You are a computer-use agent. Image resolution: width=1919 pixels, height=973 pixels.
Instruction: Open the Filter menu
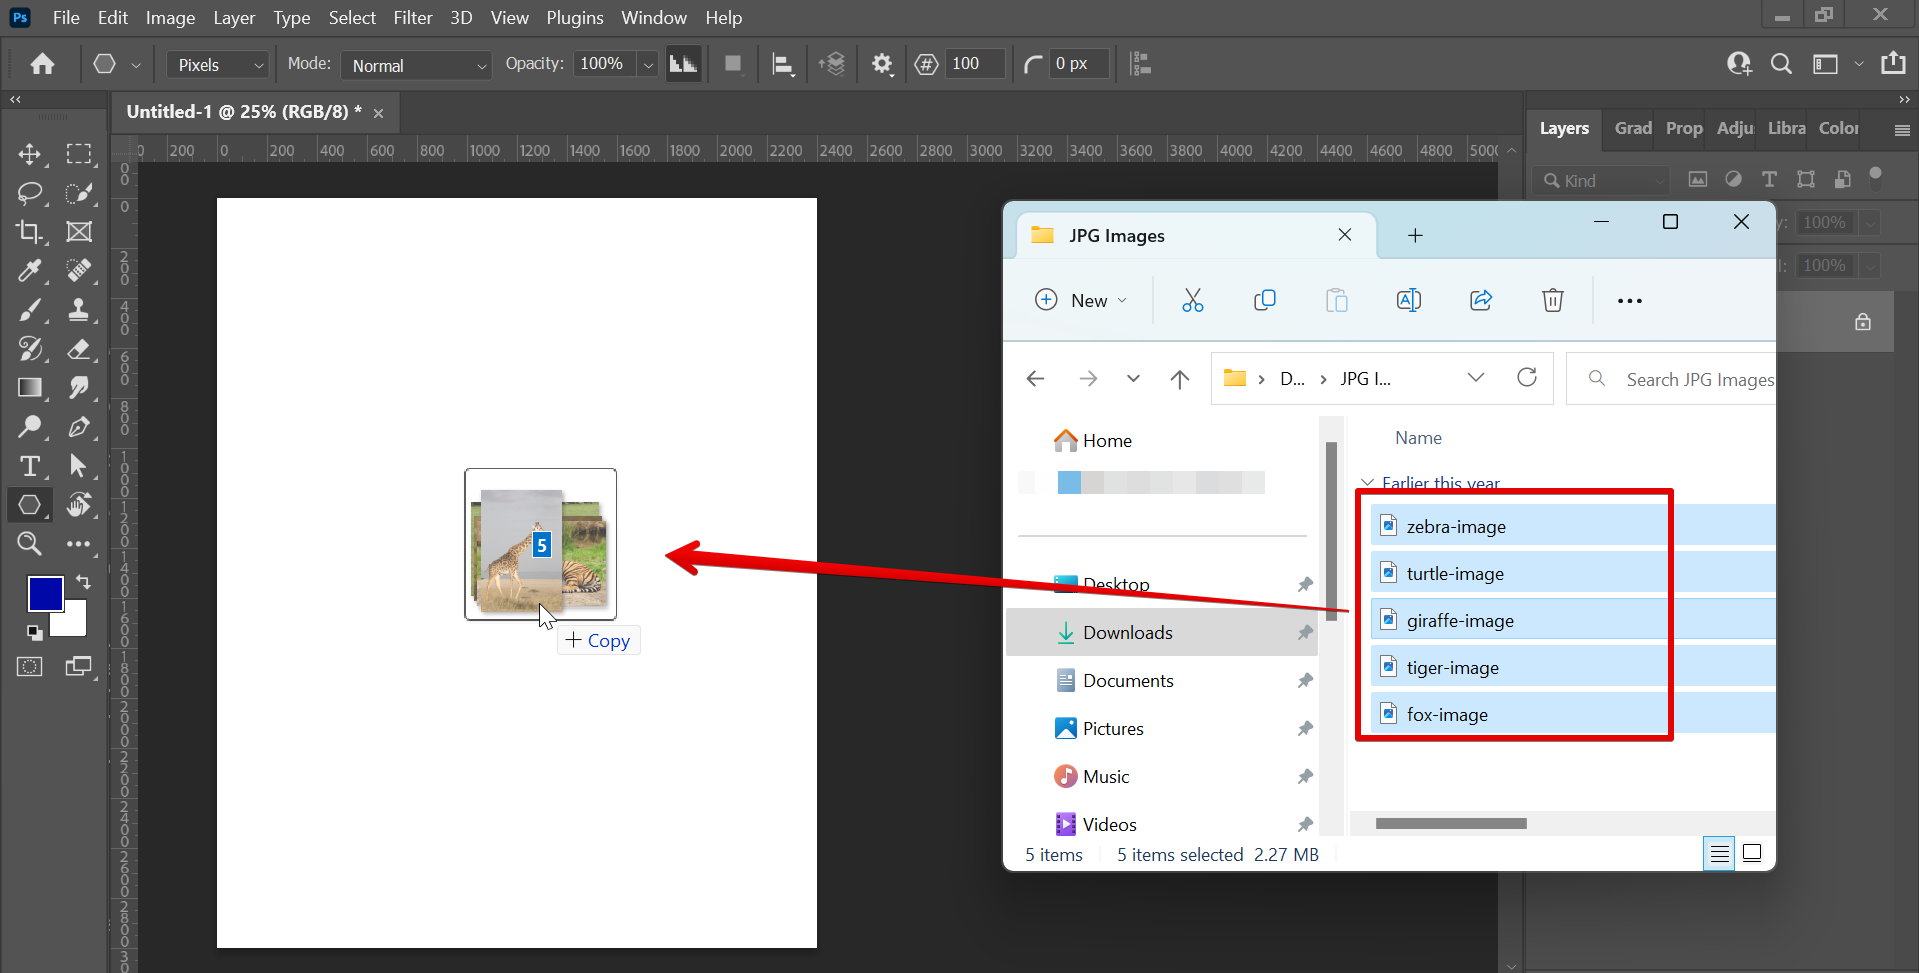(x=412, y=17)
